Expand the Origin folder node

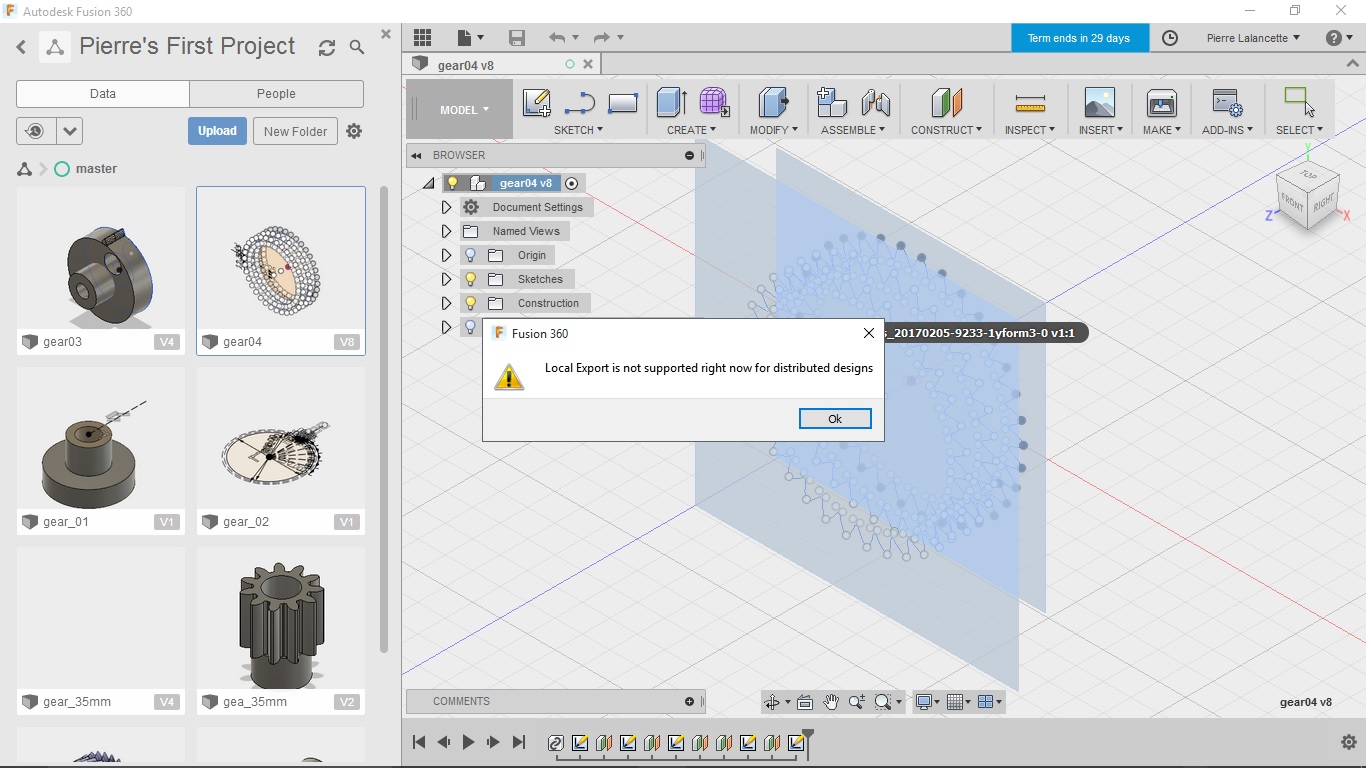click(x=446, y=255)
